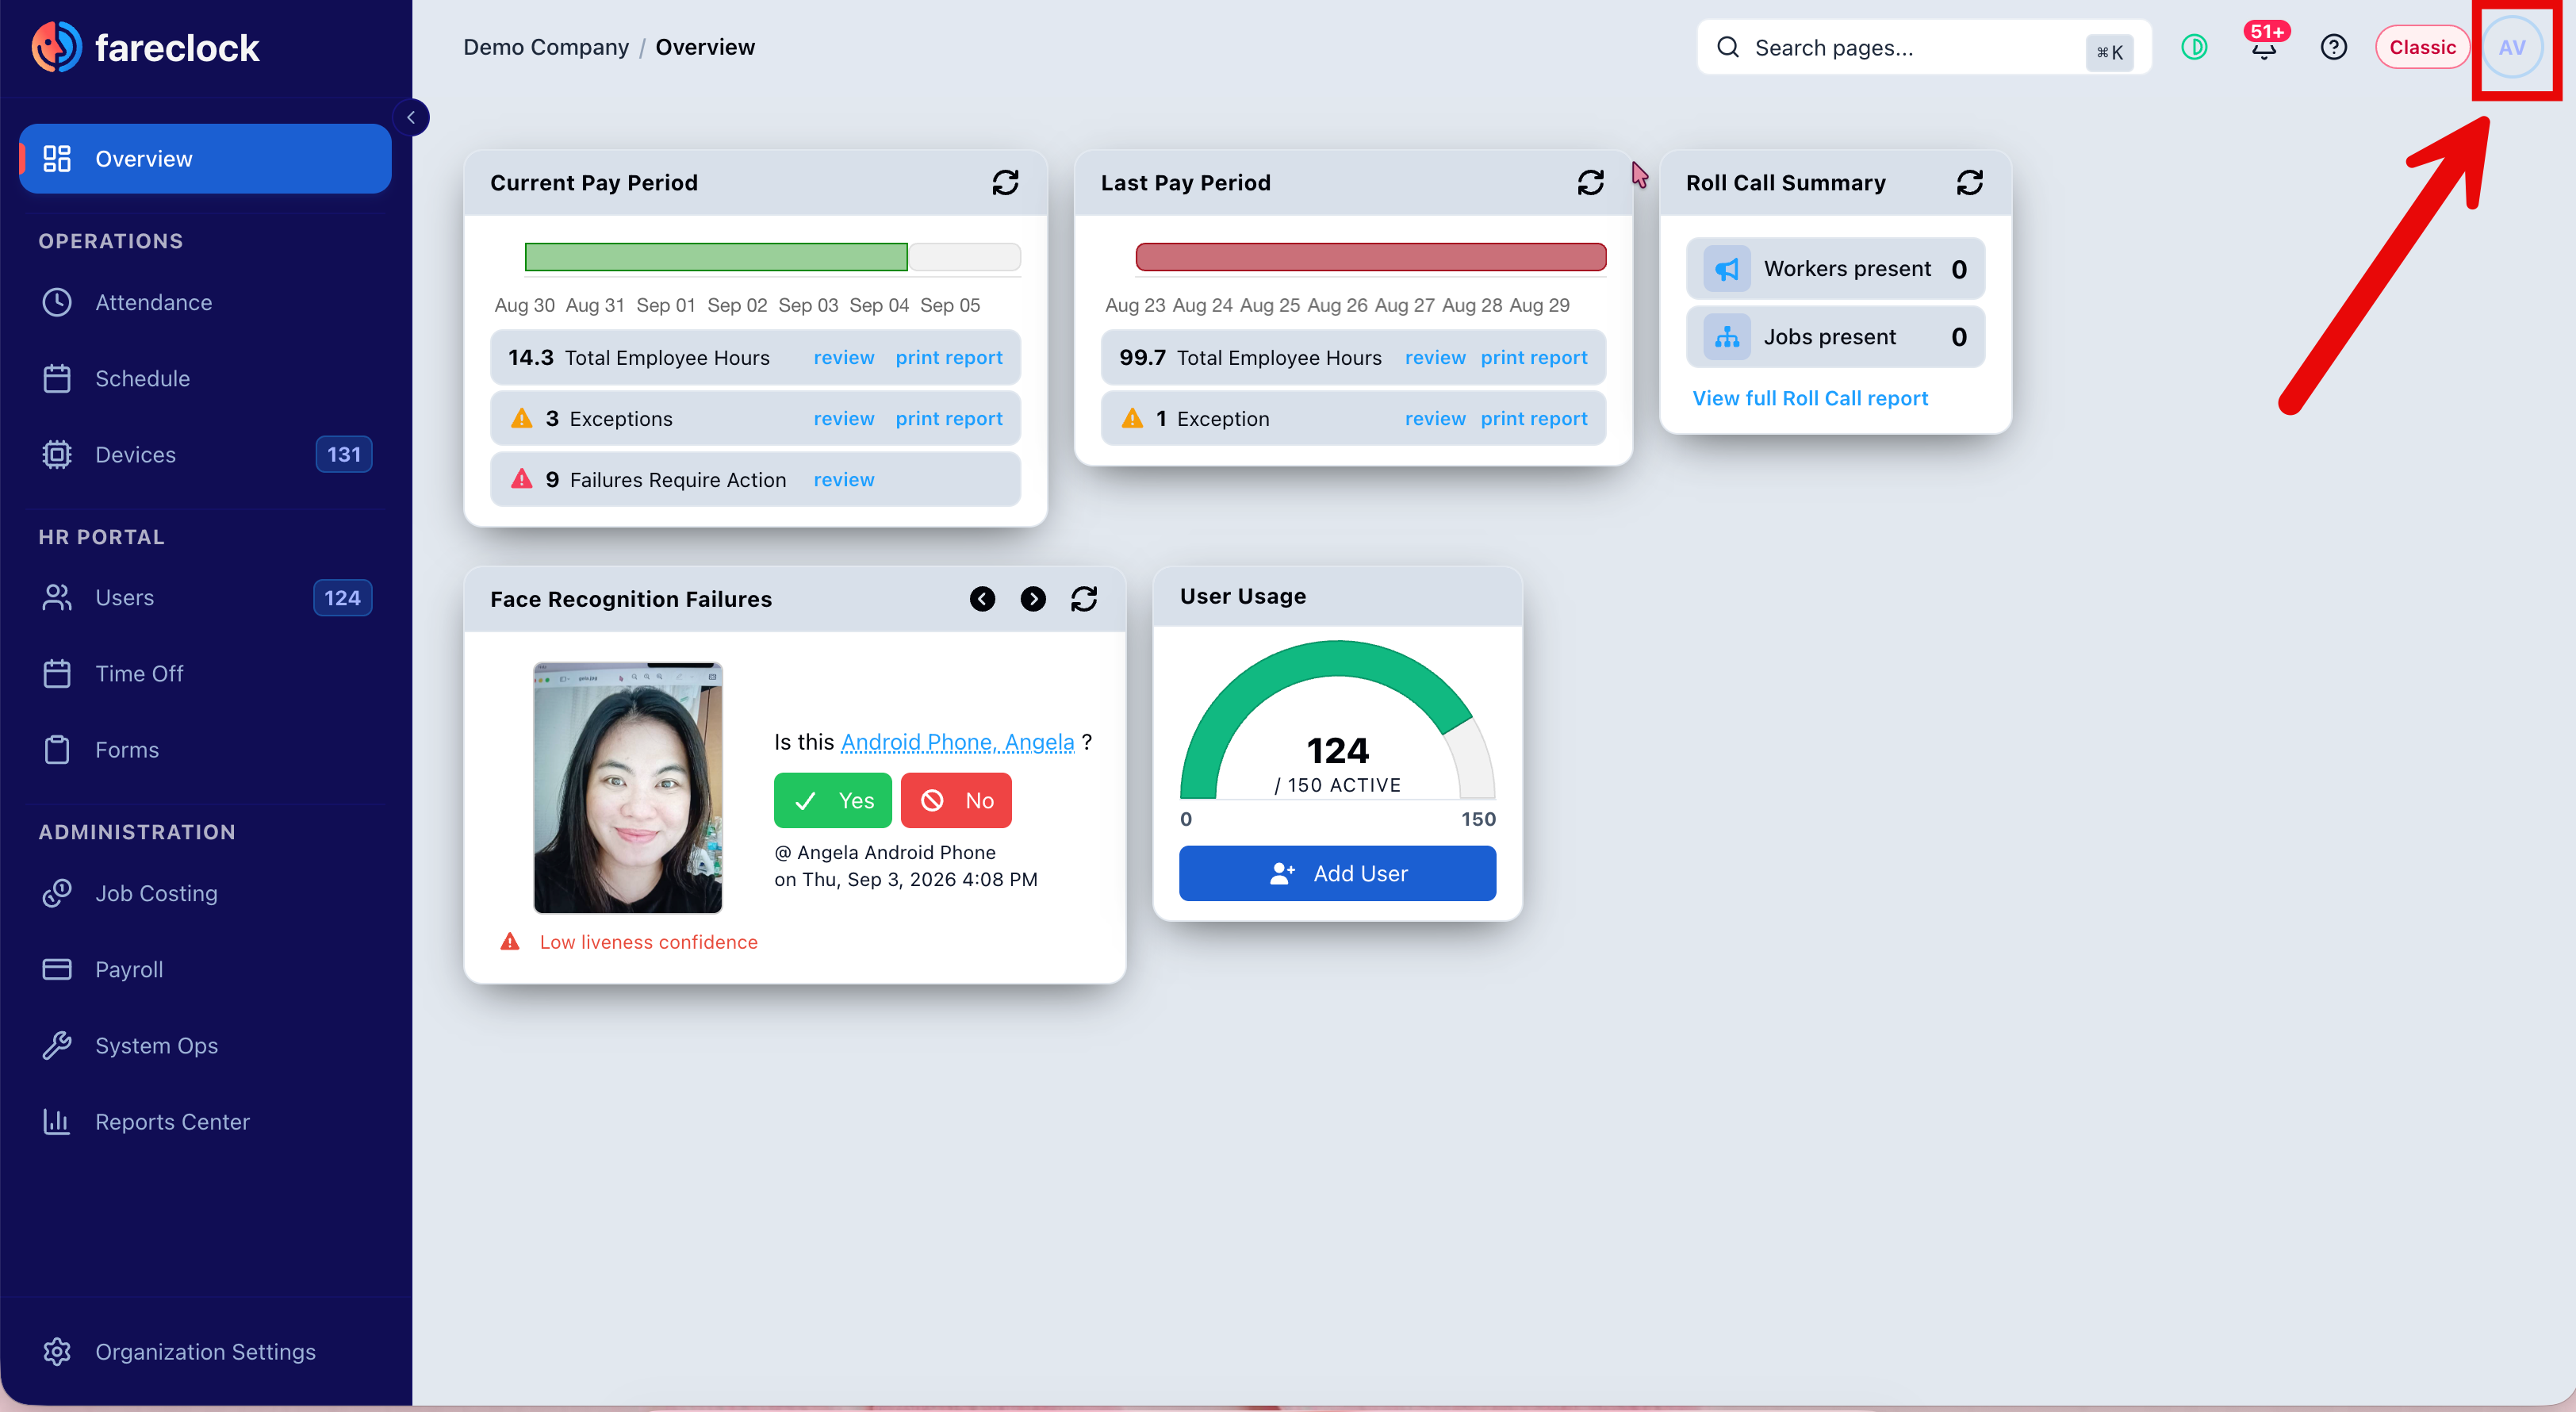Click the green status indicator icon

click(2194, 47)
